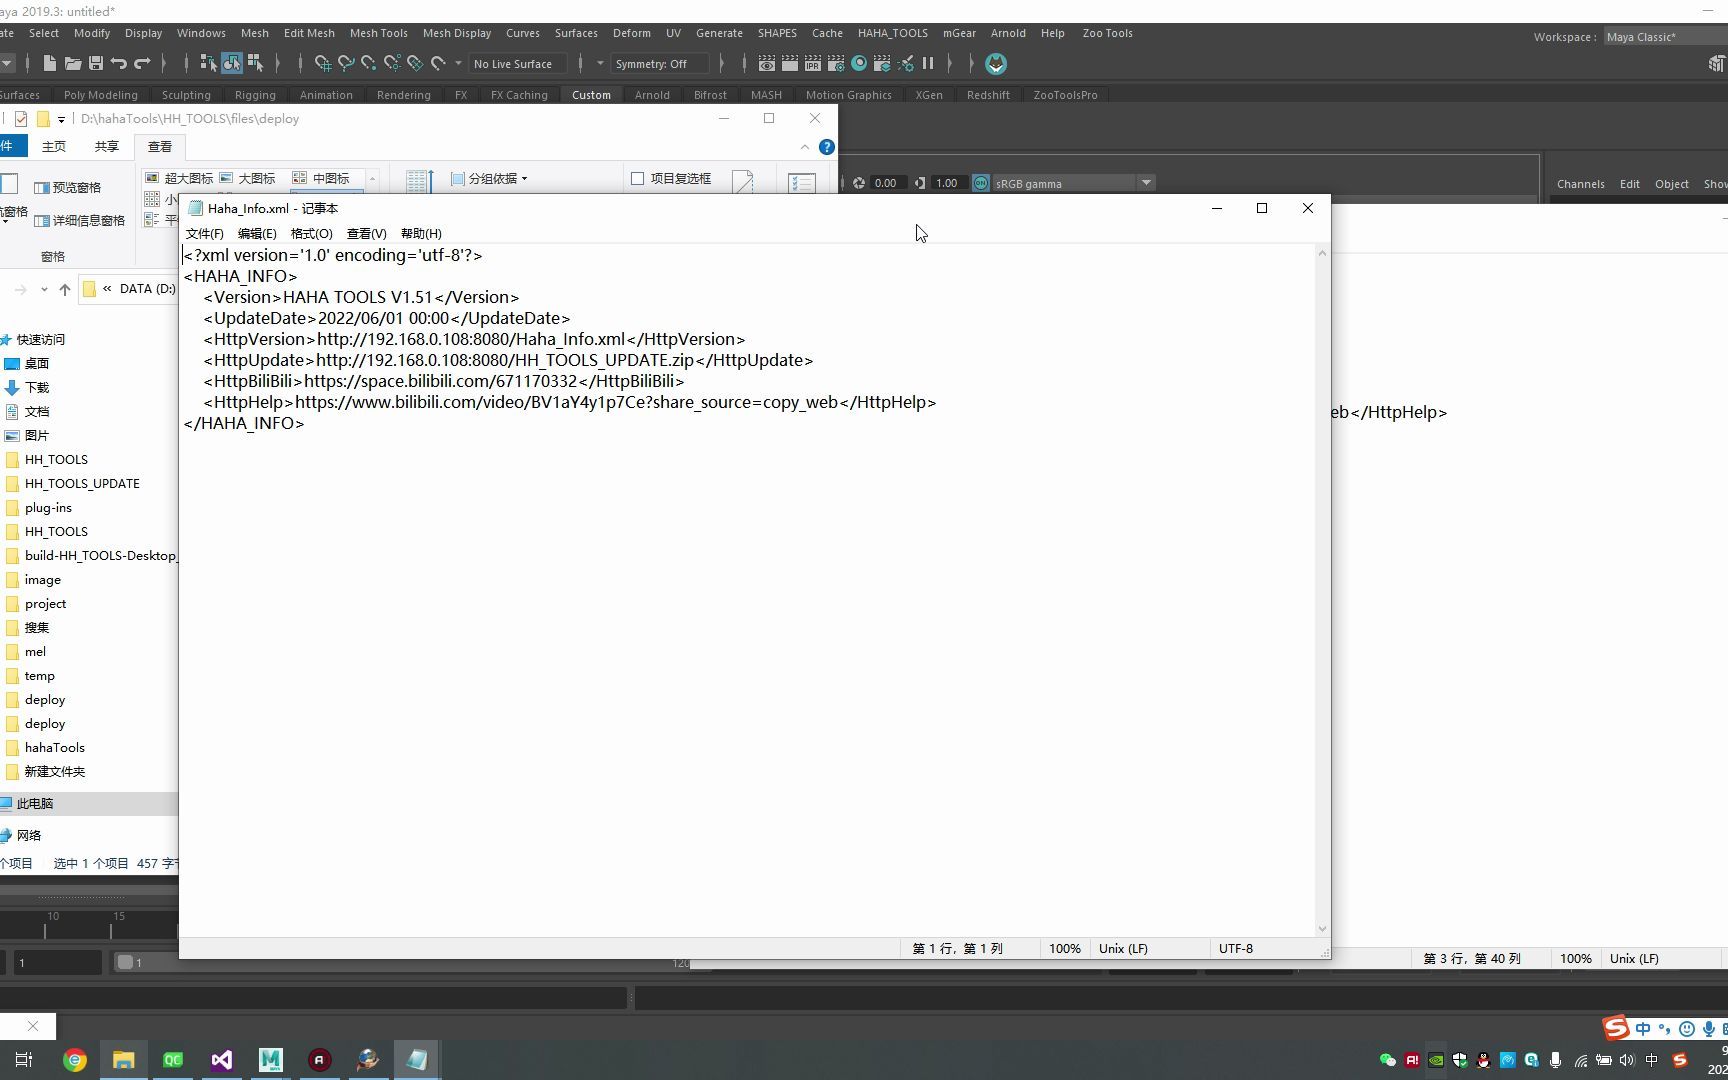This screenshot has height=1080, width=1728.
Task: Toggle 详细信息窗格 details pane in Explorer
Action: (x=79, y=220)
